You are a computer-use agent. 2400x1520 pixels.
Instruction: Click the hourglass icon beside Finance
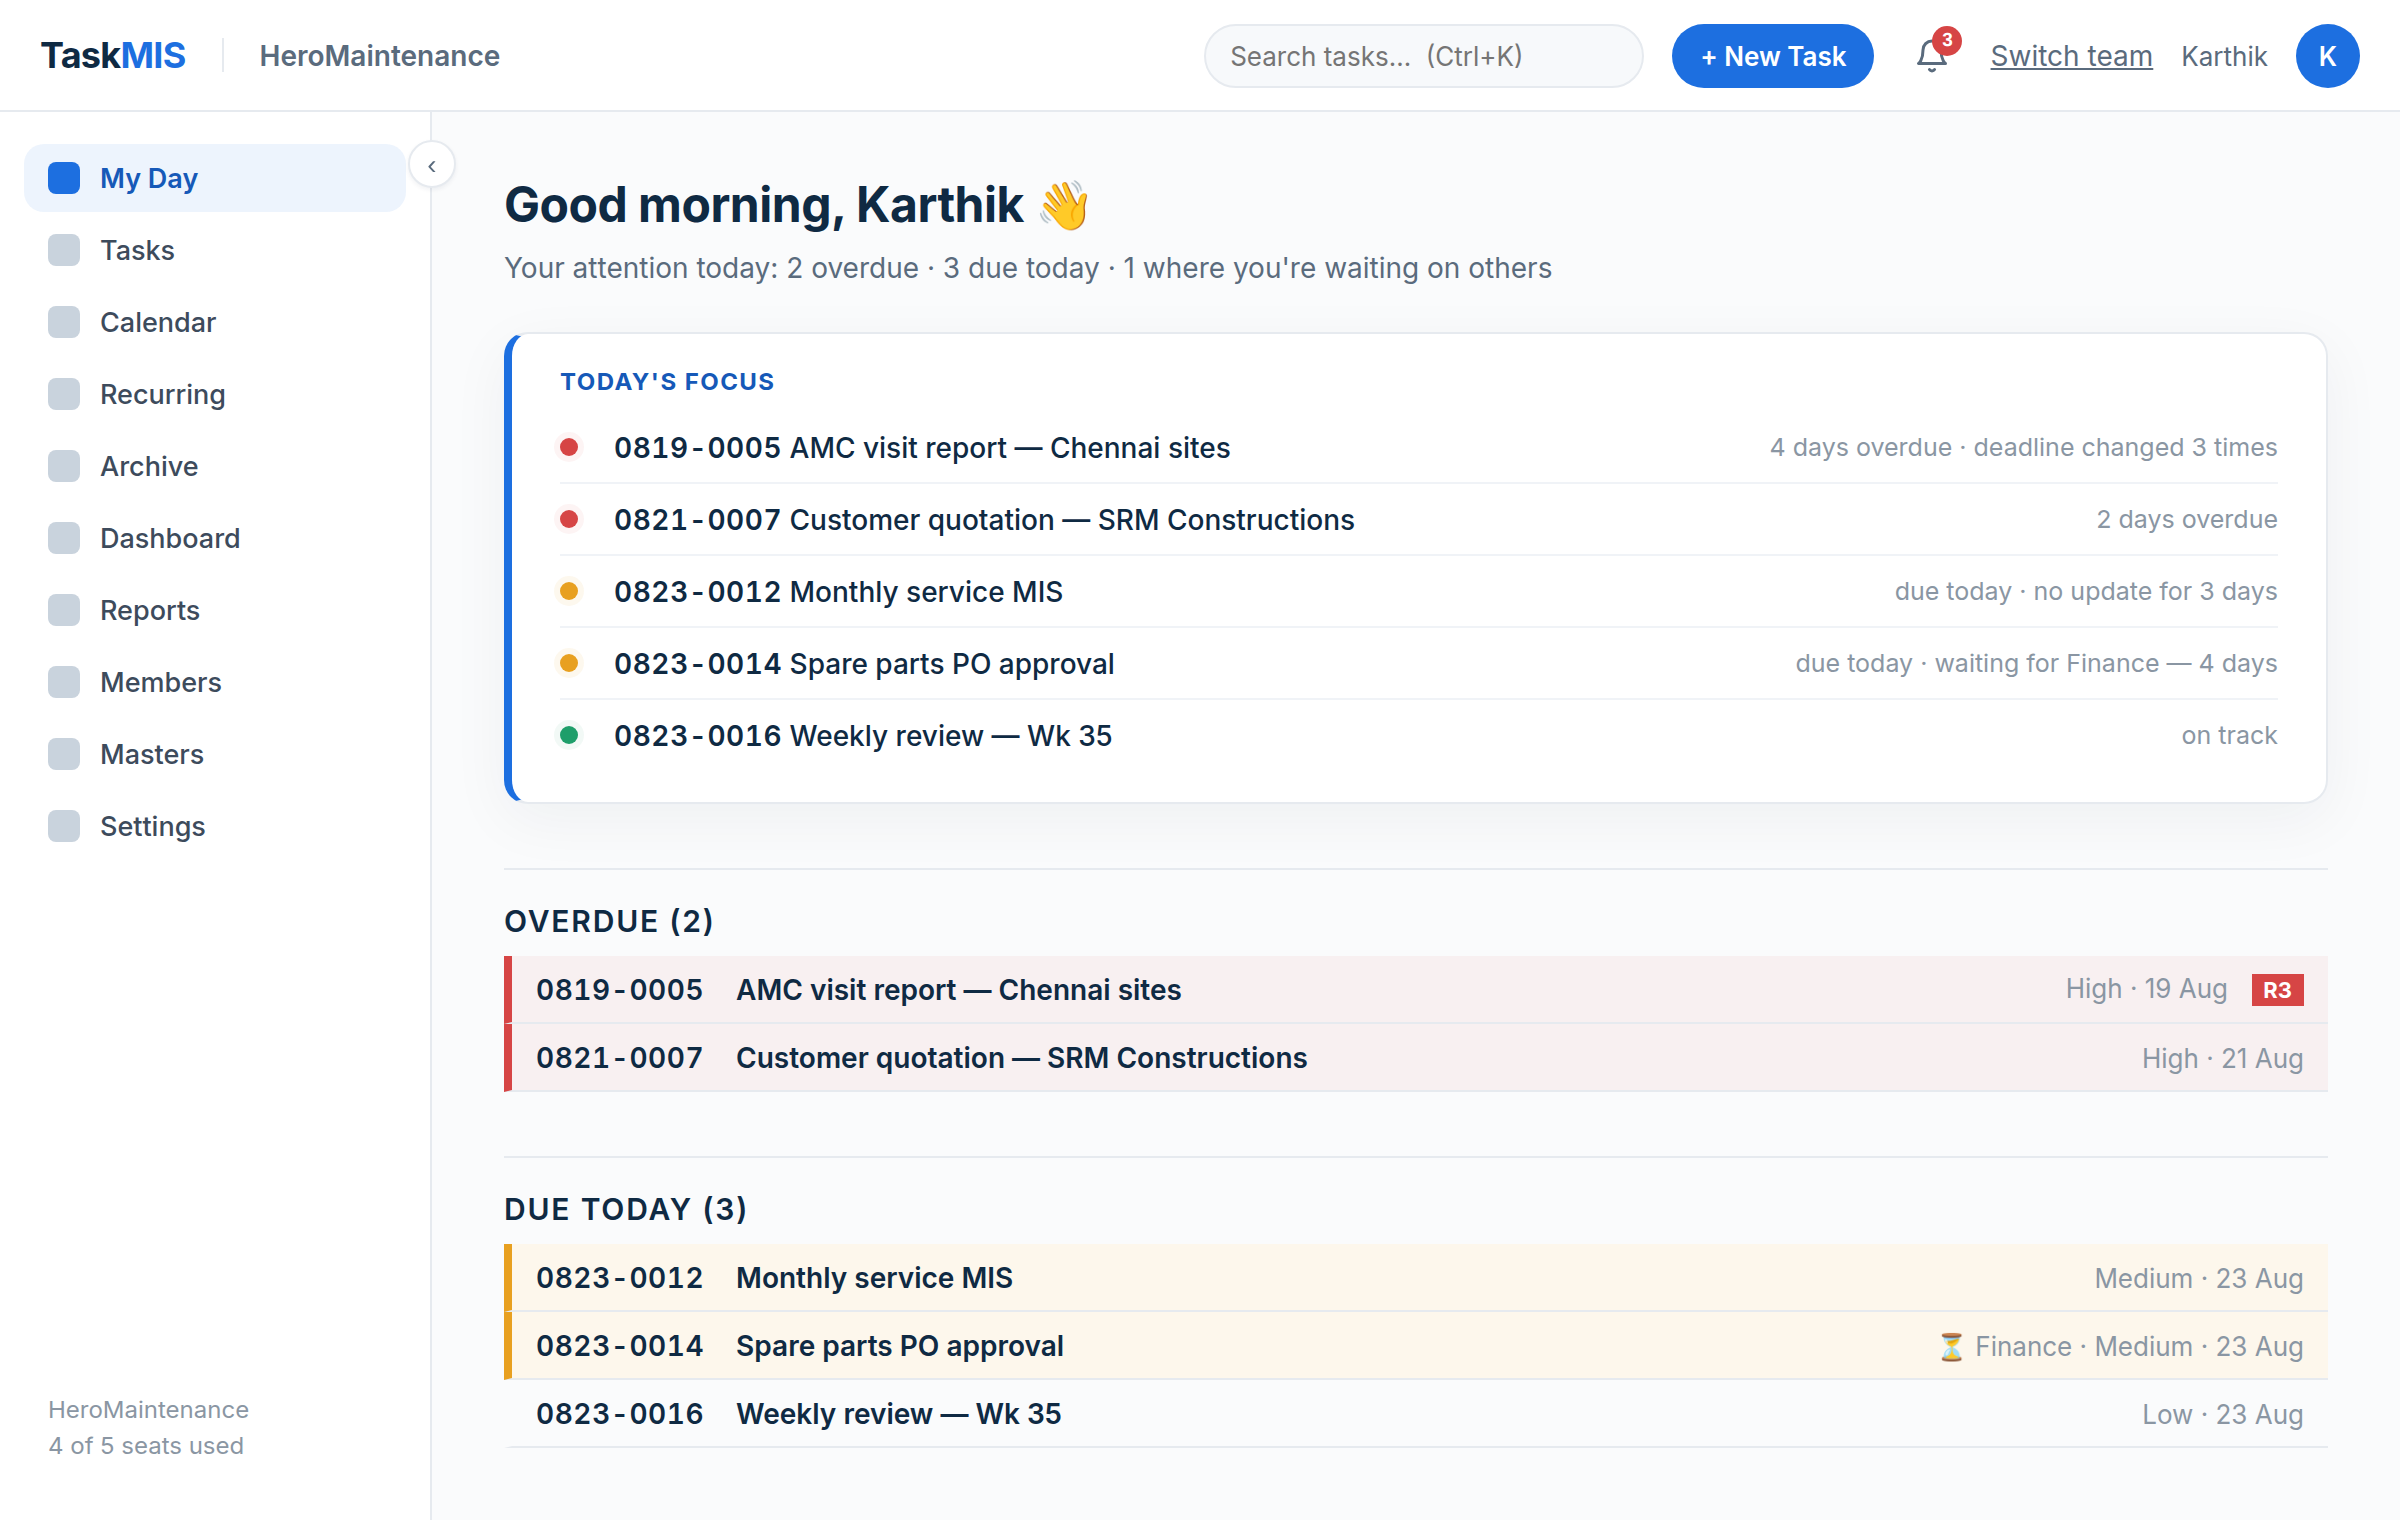click(1951, 1346)
